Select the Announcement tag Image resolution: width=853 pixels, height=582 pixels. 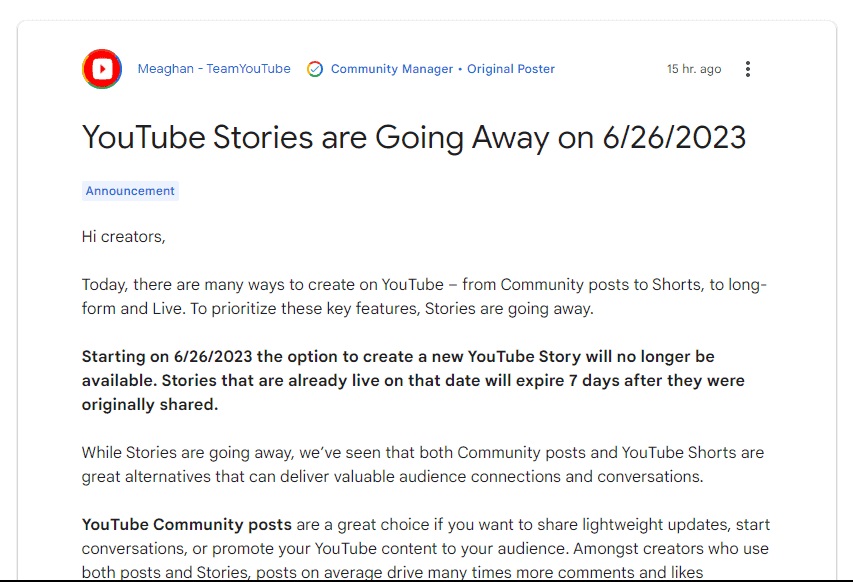click(x=130, y=191)
